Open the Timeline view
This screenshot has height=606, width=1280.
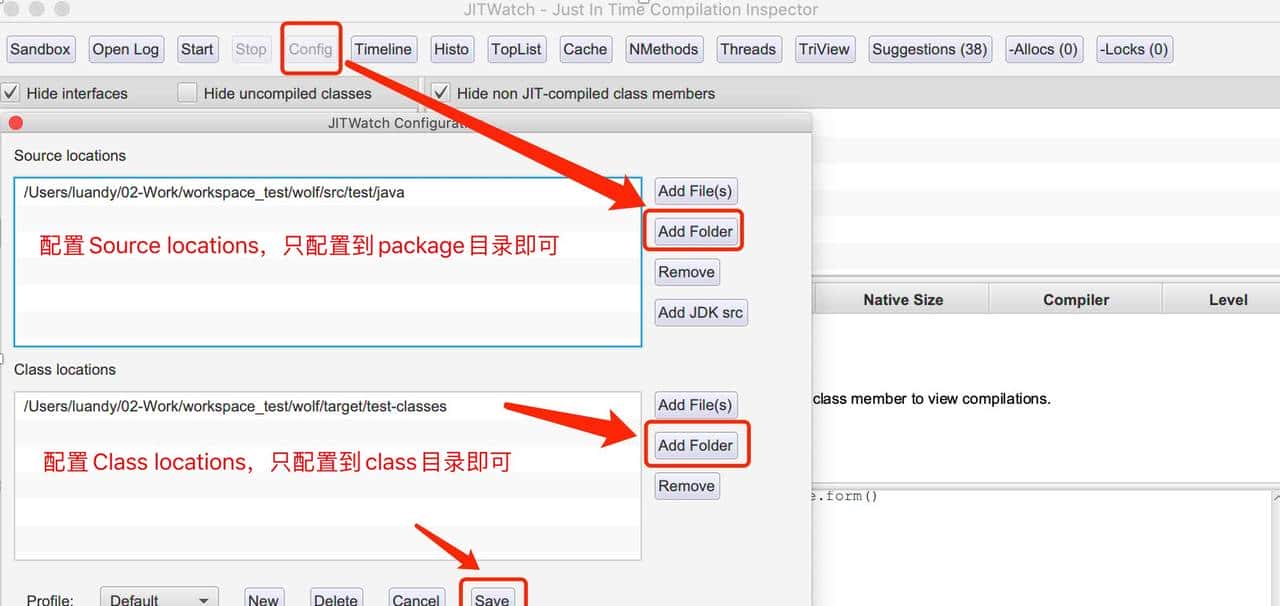tap(383, 48)
